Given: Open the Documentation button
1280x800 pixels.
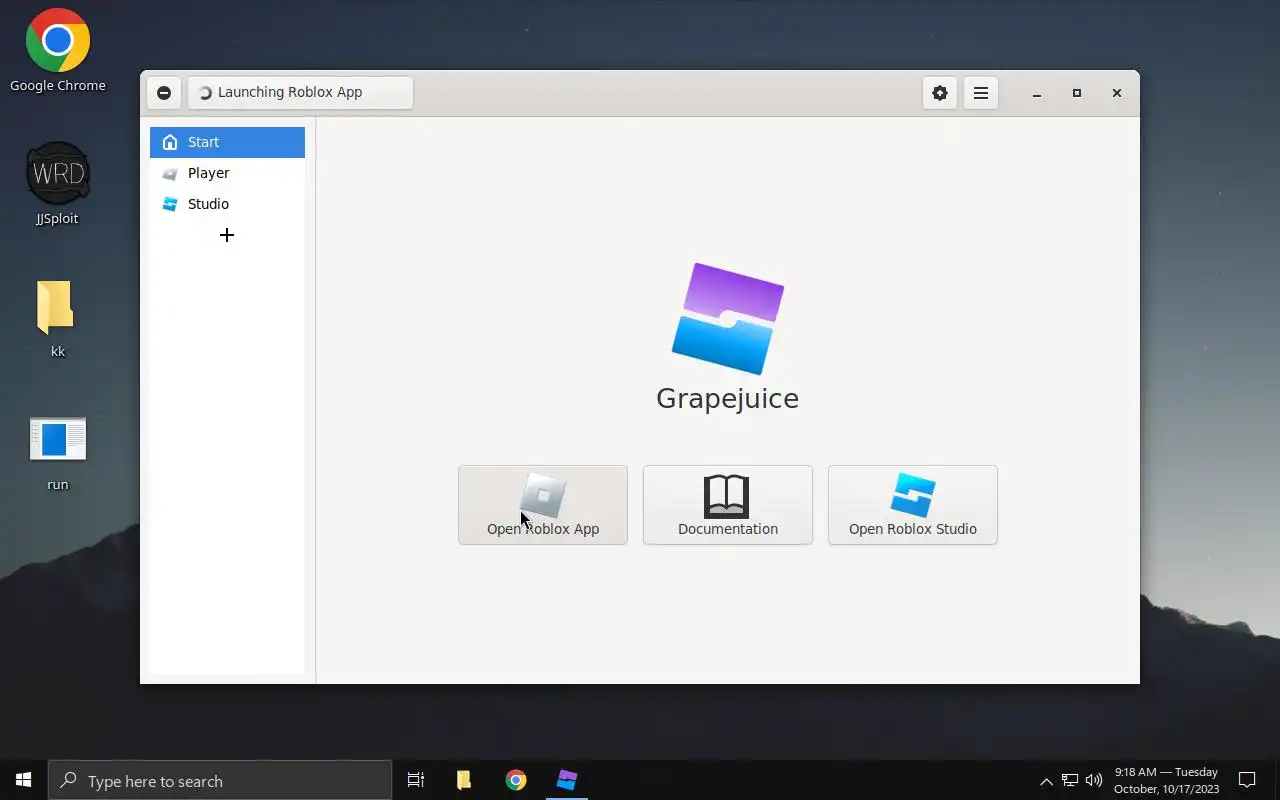Looking at the screenshot, I should point(728,505).
